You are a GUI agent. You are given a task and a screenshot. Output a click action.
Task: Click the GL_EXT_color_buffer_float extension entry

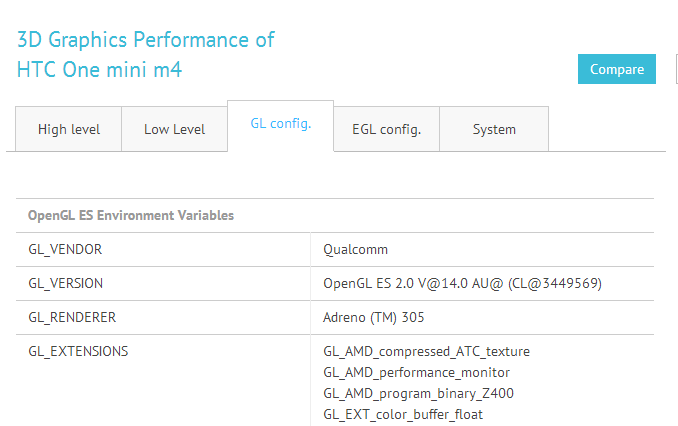[403, 414]
